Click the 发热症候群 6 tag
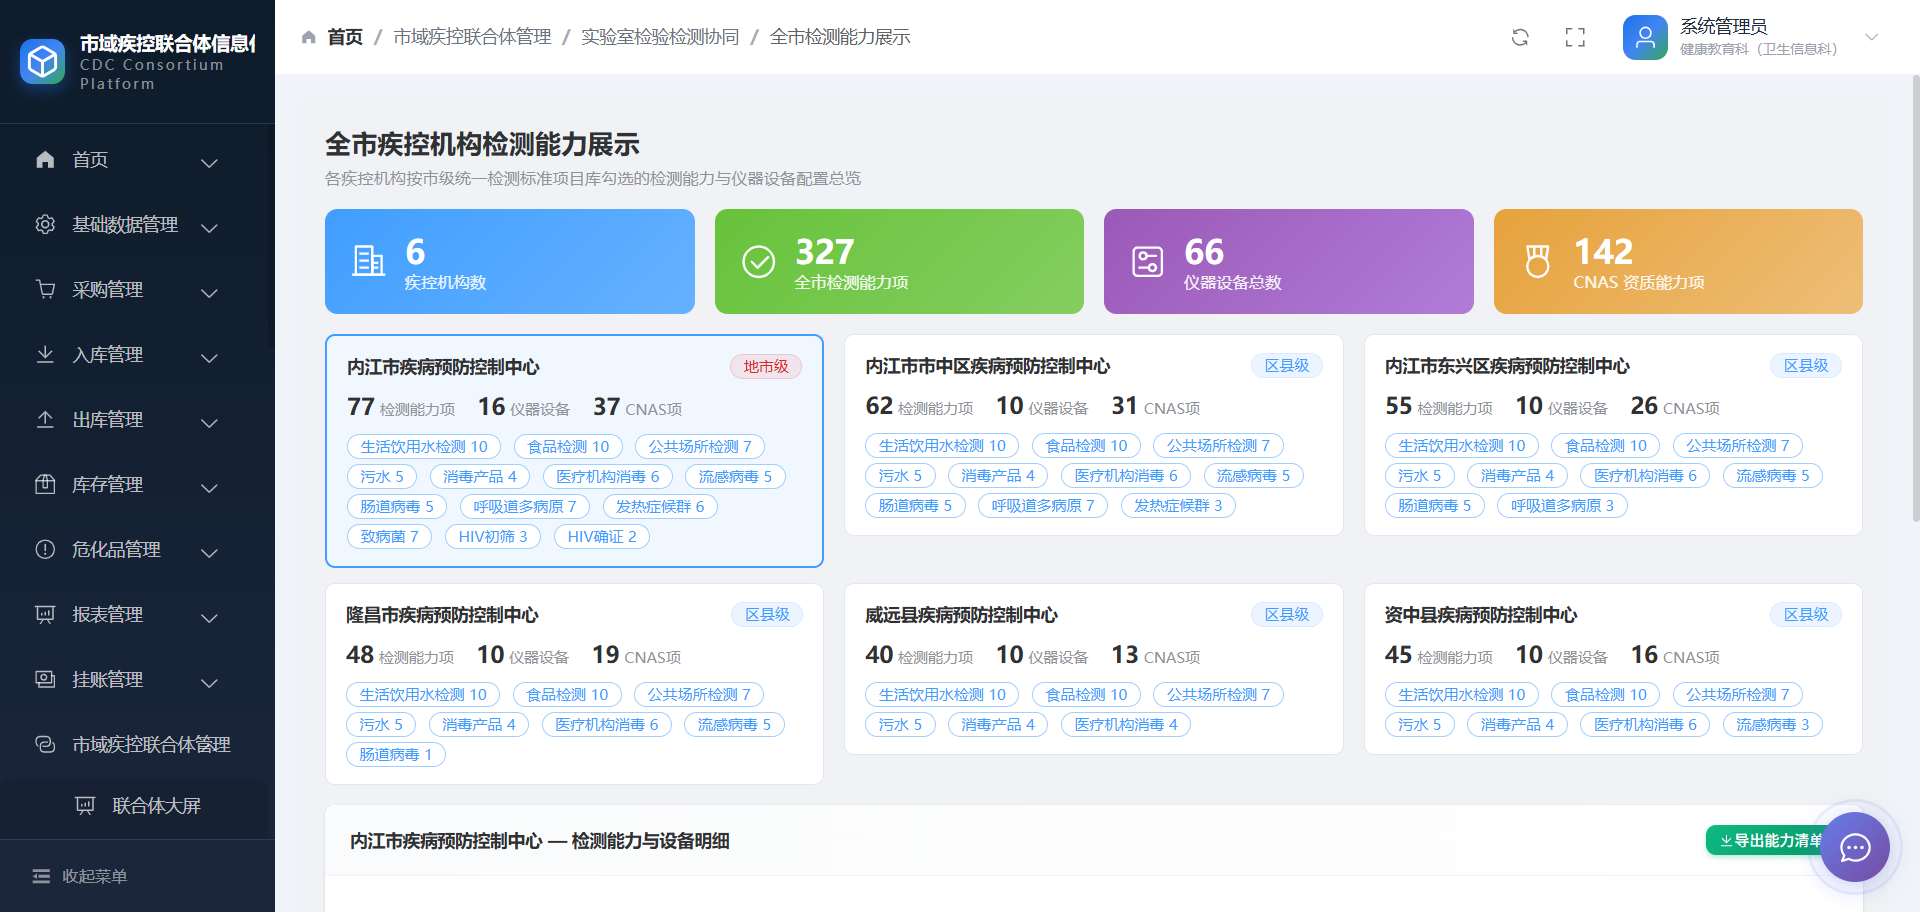The image size is (1920, 912). point(660,506)
